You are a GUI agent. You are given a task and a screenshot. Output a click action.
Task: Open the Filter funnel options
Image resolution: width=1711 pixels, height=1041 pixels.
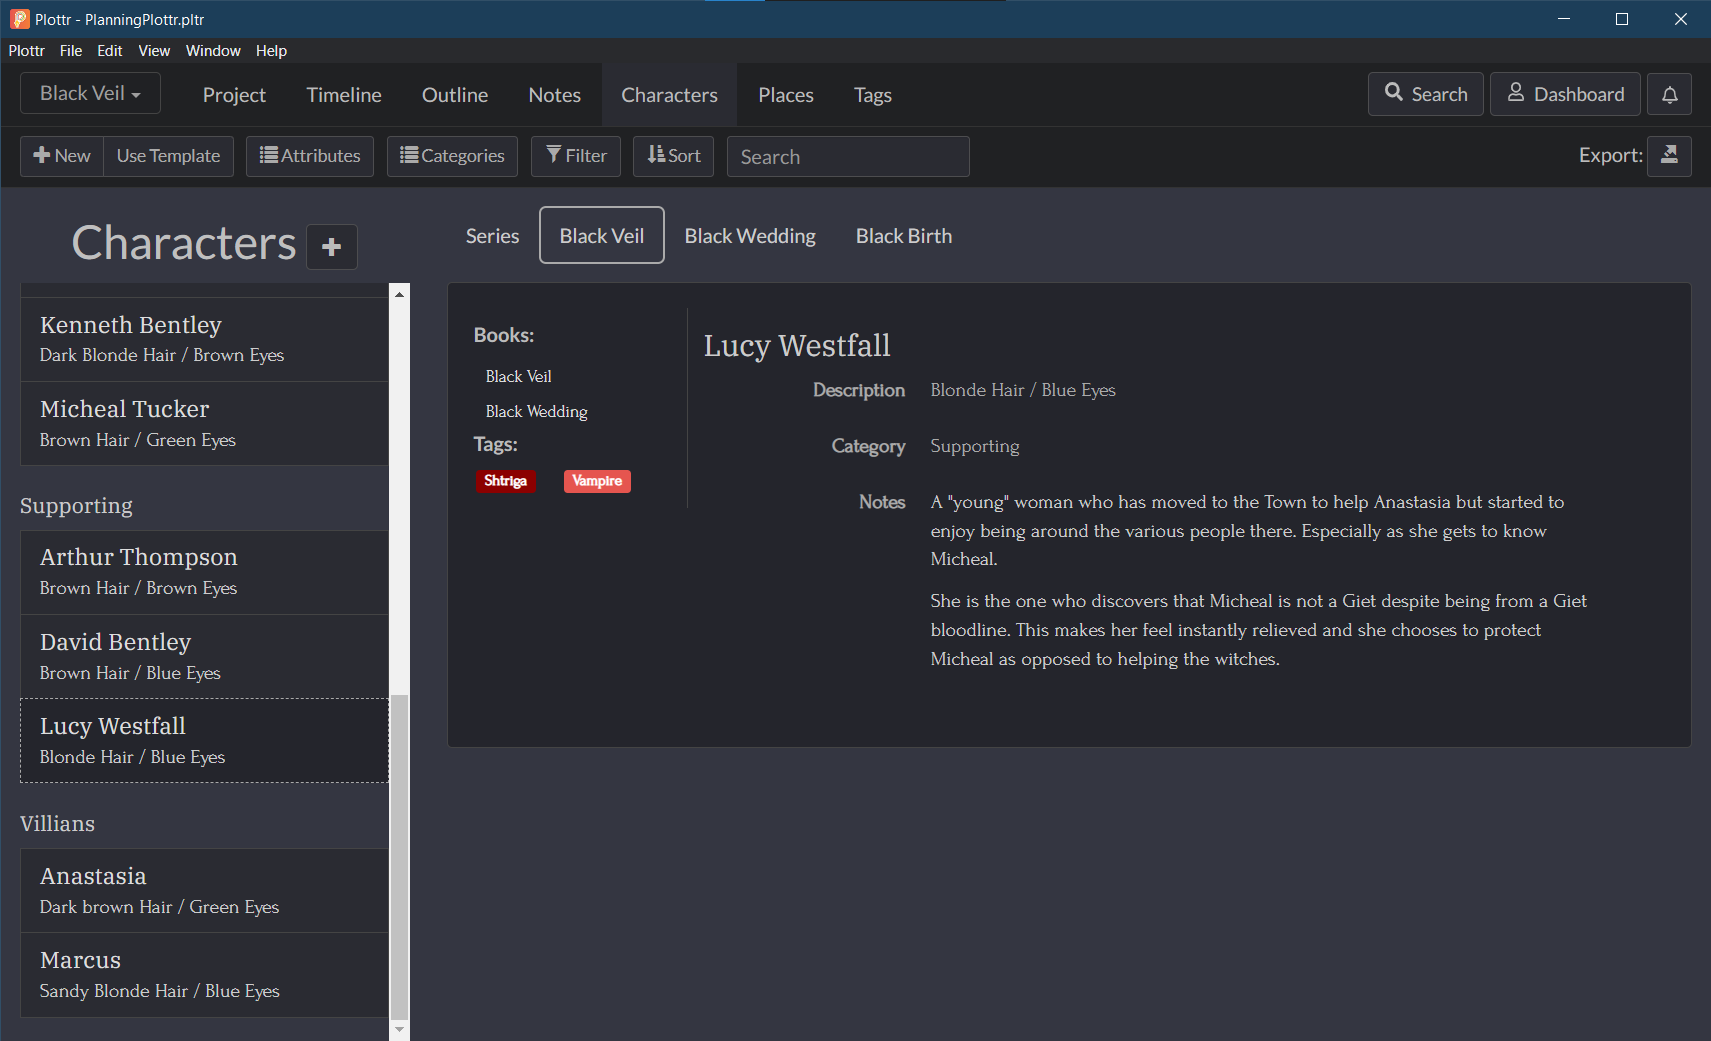click(x=576, y=156)
